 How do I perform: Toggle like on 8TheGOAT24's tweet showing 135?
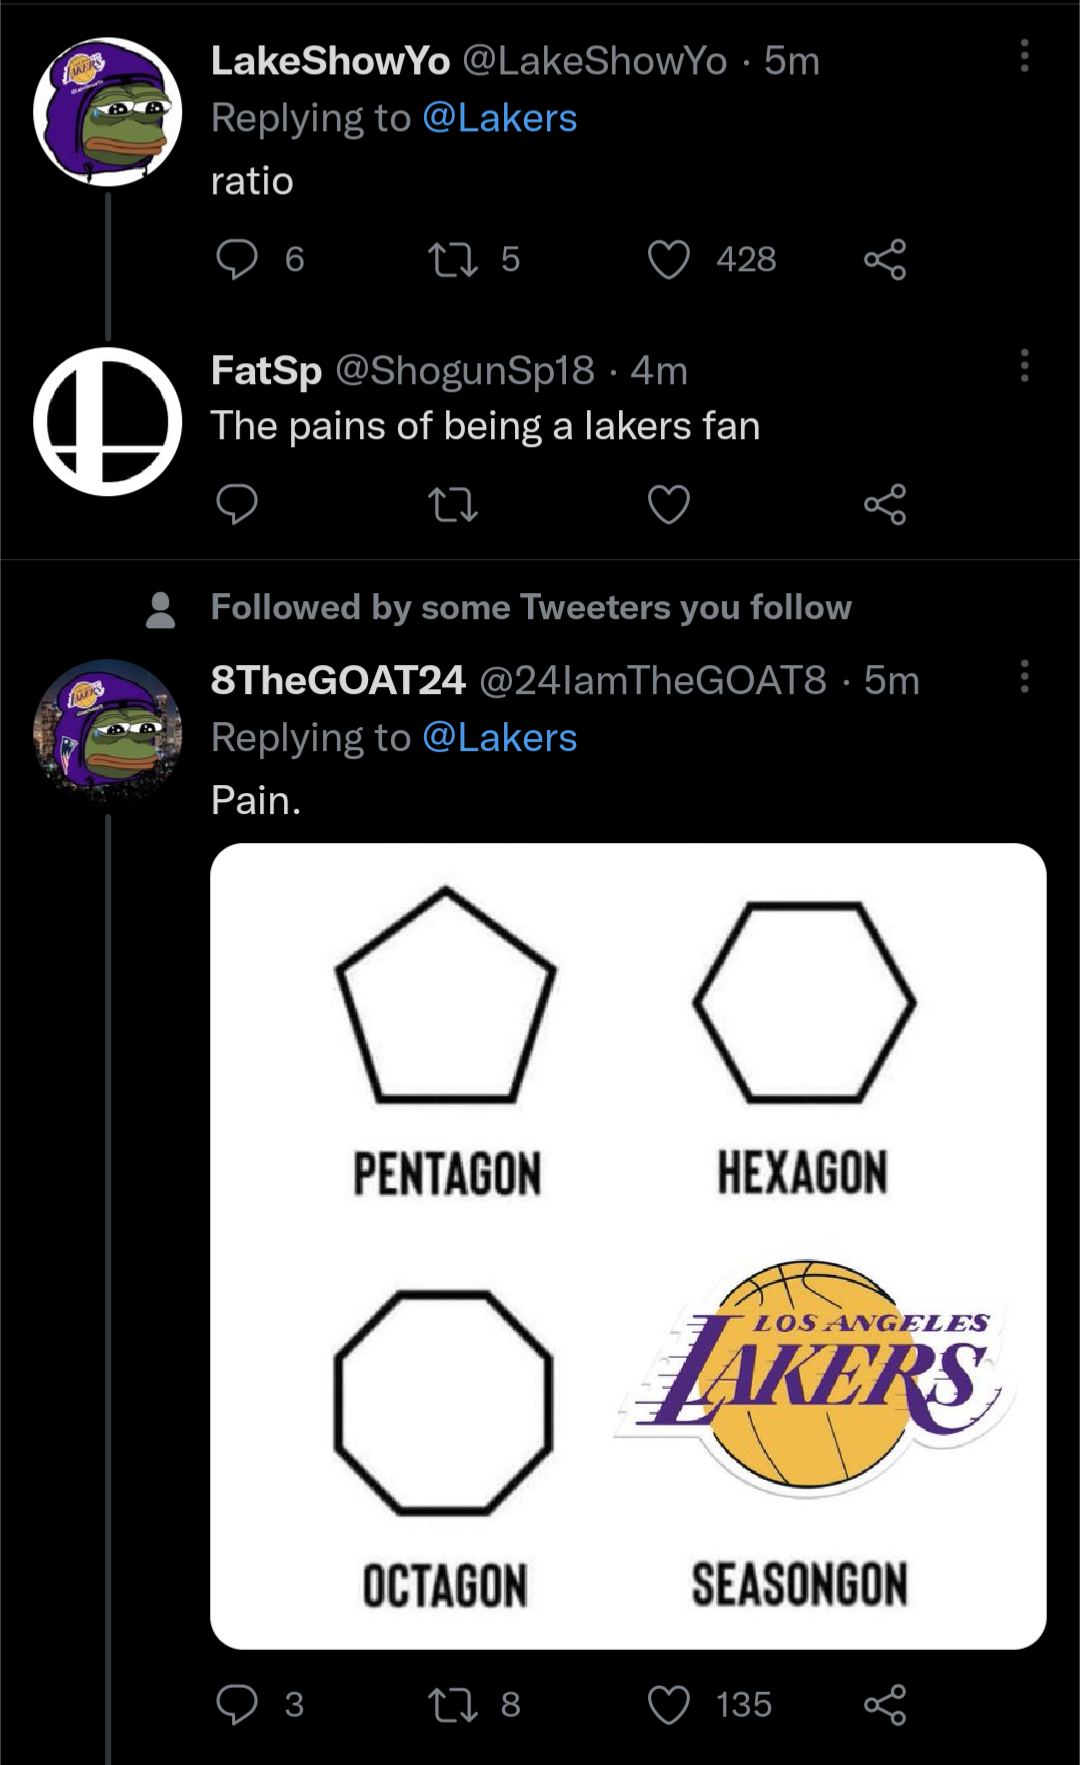pyautogui.click(x=670, y=1707)
